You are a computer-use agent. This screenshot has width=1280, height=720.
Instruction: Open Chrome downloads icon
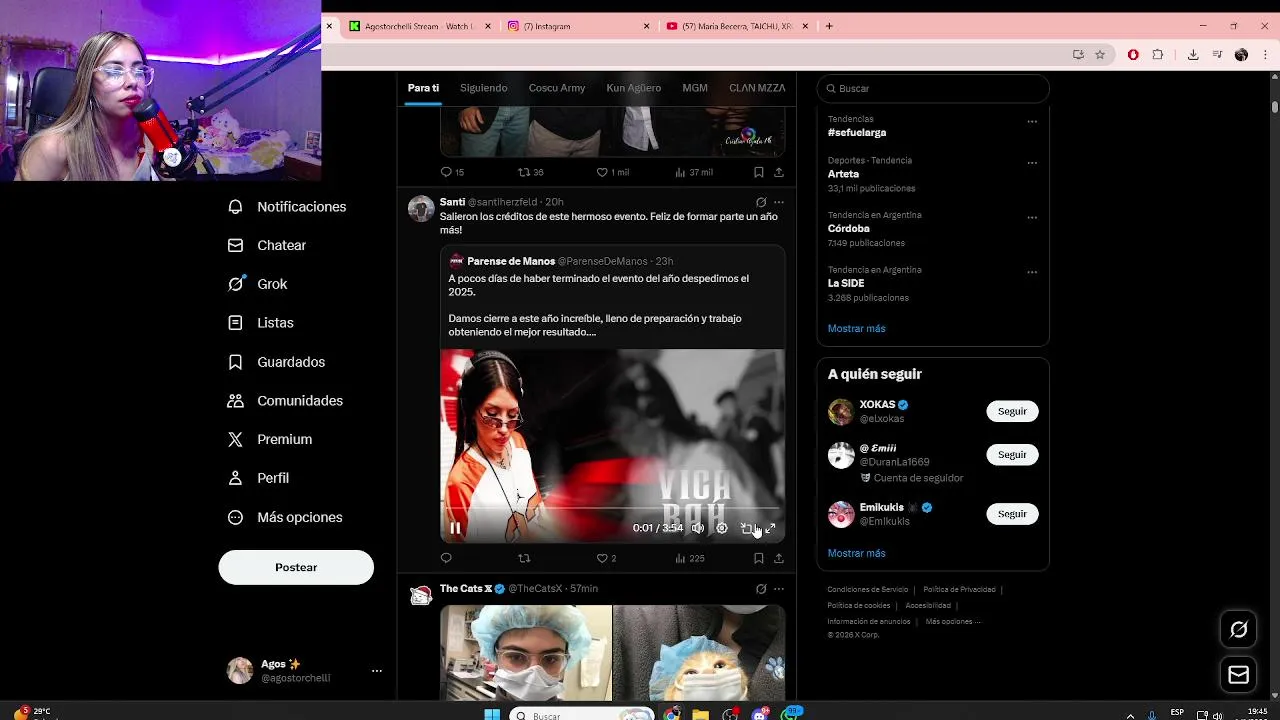point(1193,55)
